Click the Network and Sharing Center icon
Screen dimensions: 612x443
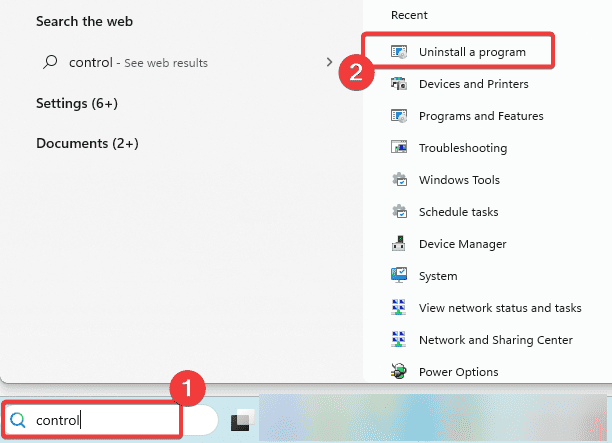coord(399,339)
